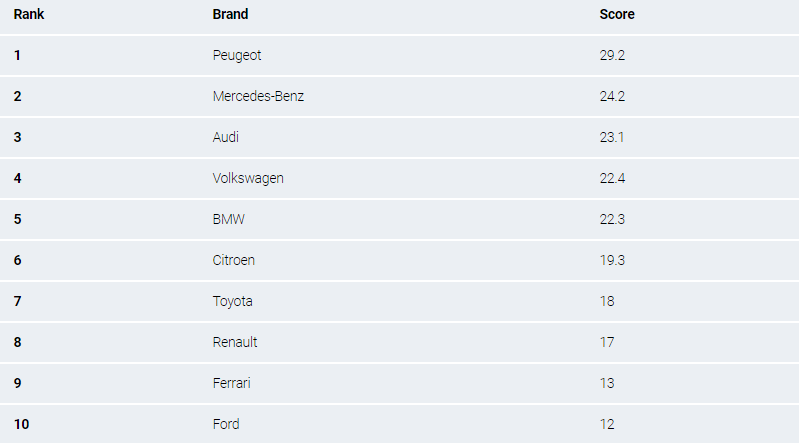Click the Ford brand name
799x443 pixels.
pos(226,424)
